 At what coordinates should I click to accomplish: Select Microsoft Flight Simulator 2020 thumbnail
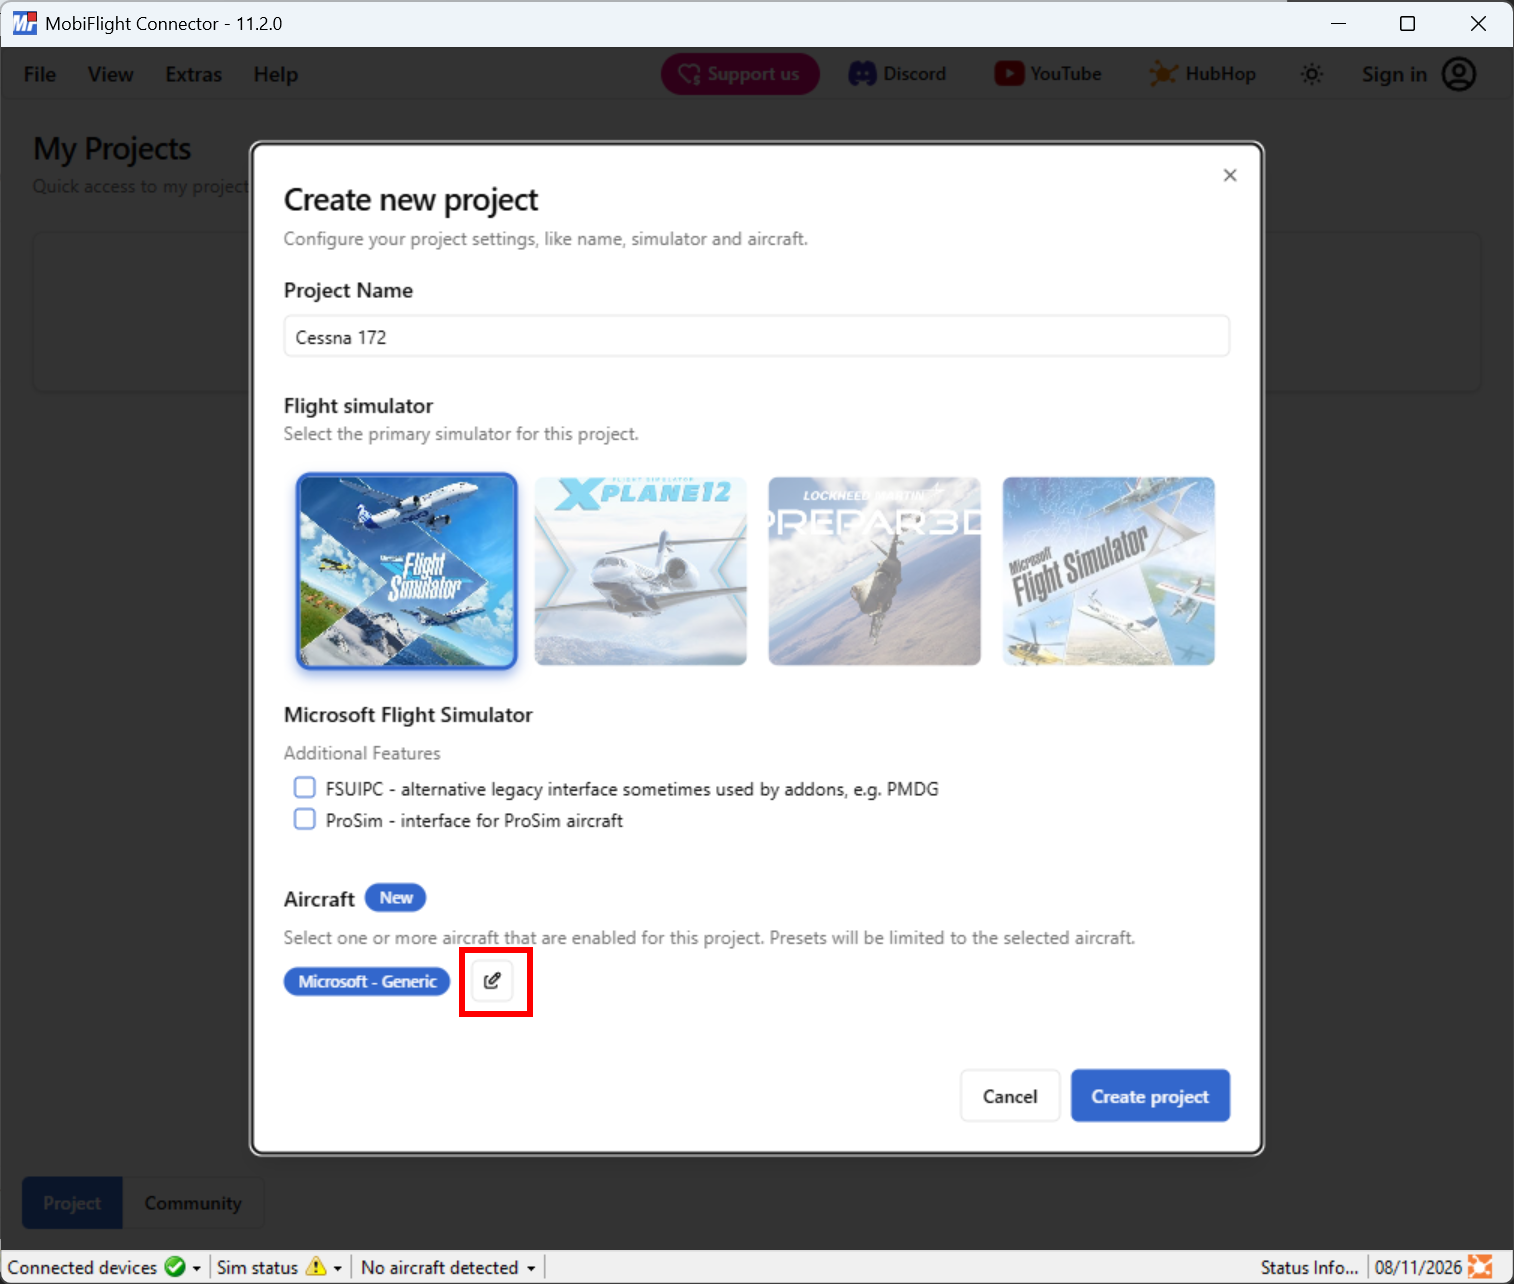(407, 571)
